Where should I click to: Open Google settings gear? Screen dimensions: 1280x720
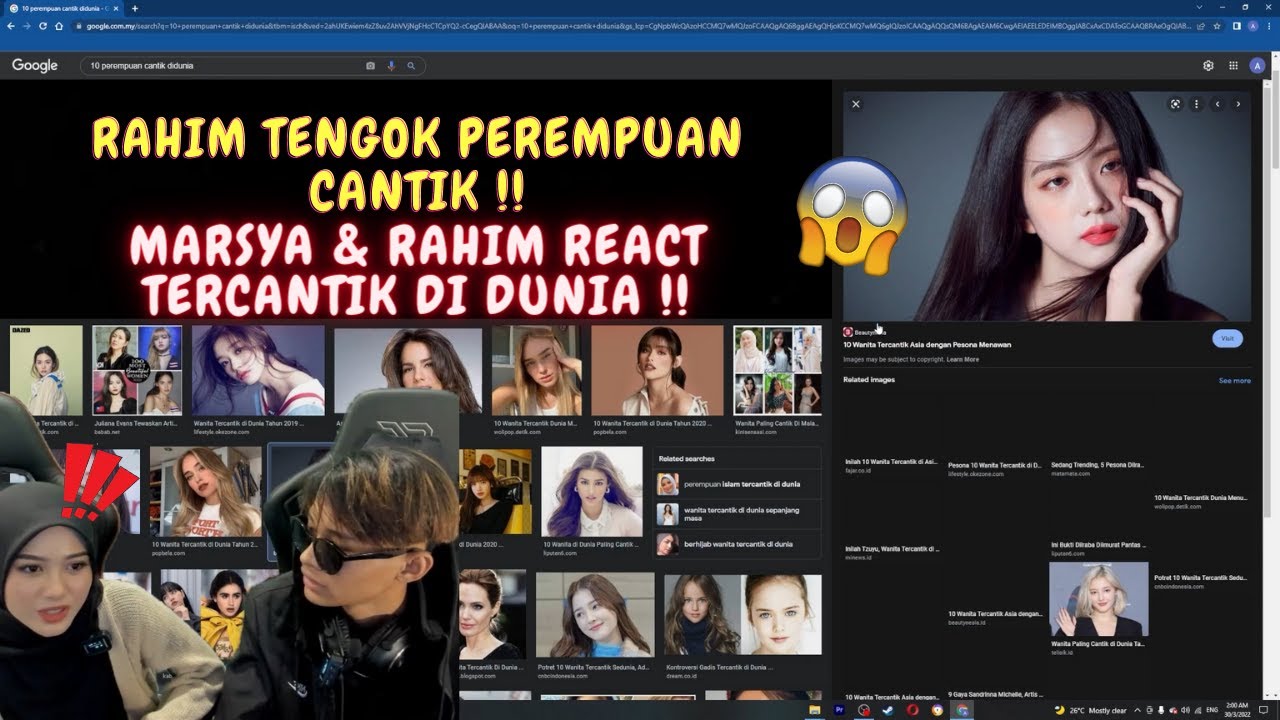pos(1208,66)
